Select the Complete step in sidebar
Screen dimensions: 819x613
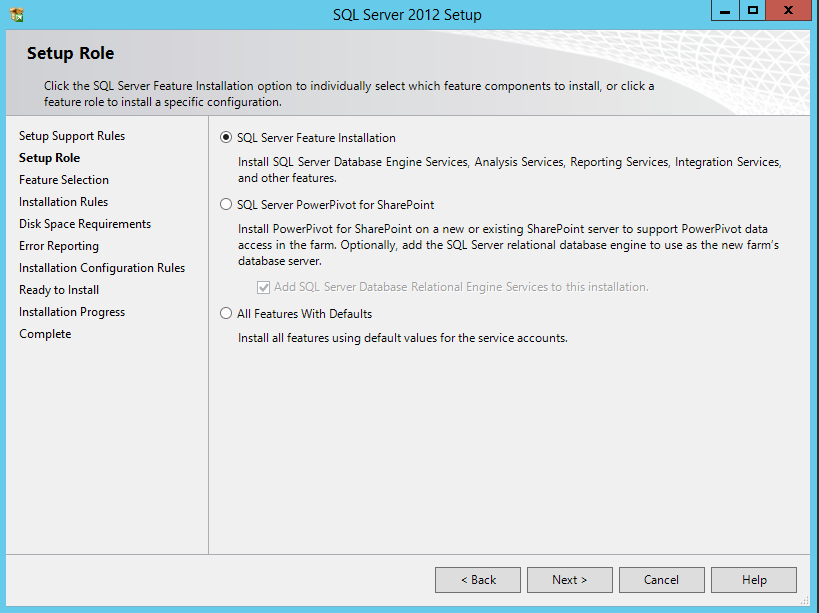pyautogui.click(x=45, y=334)
